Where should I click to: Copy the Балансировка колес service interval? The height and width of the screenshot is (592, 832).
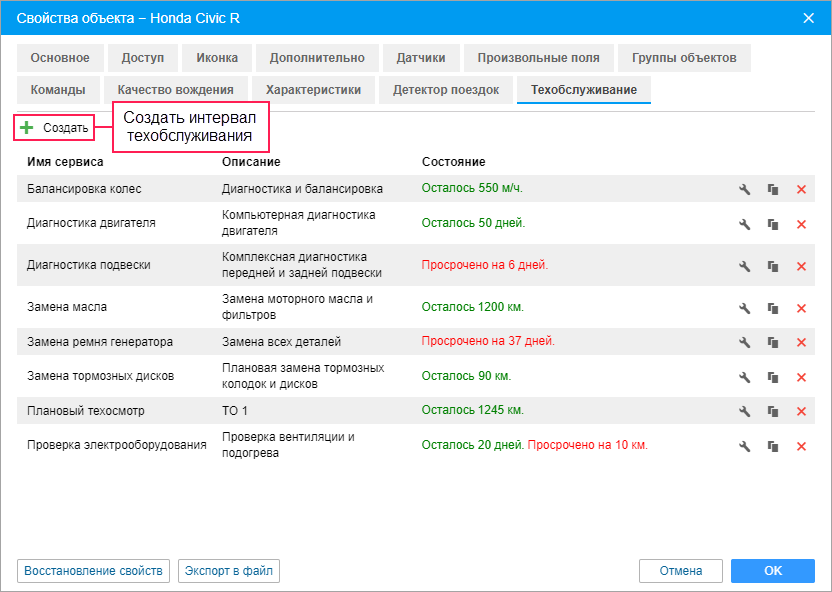772,189
